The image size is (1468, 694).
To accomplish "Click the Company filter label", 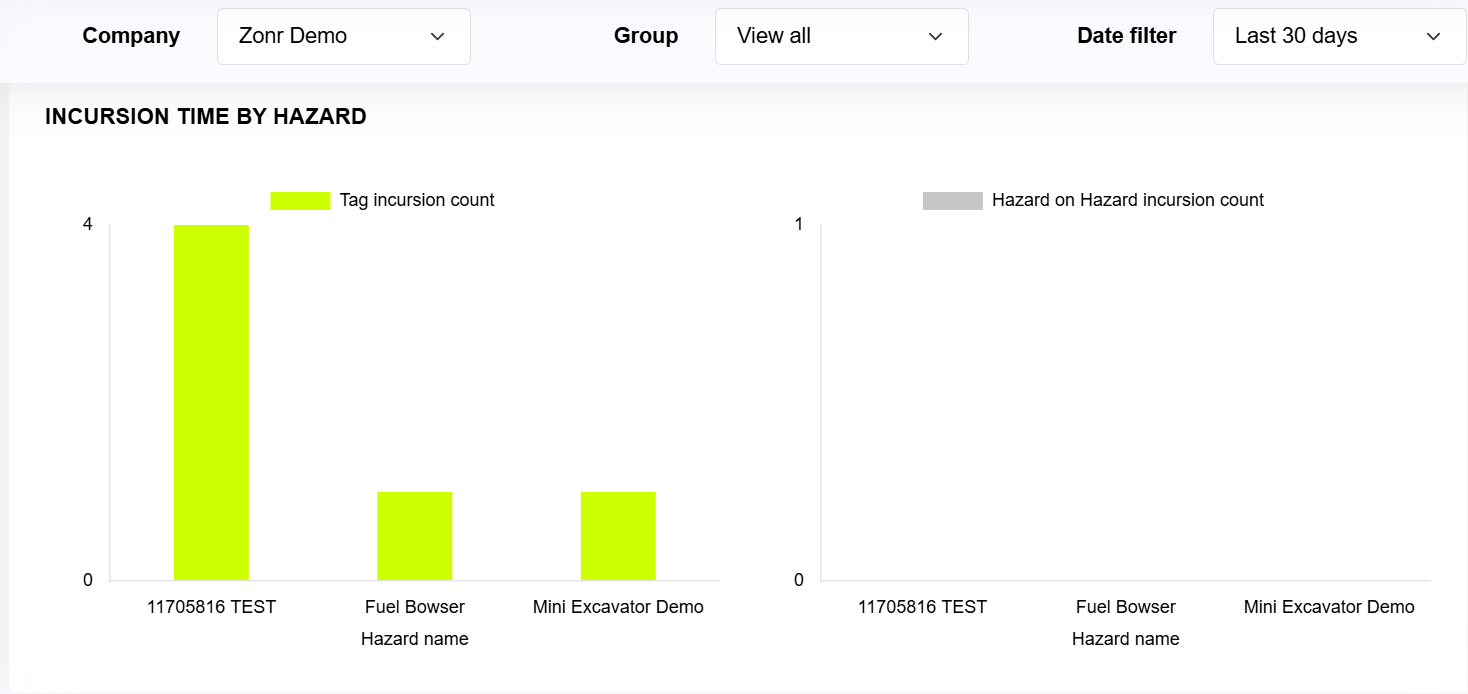I will click(131, 36).
